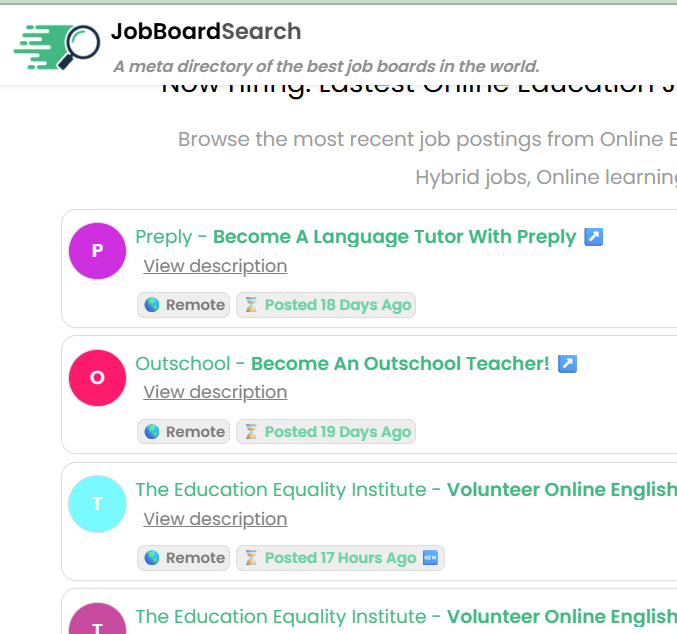The height and width of the screenshot is (634, 677).
Task: Click external link arrow icon after Outschool title
Action: [x=567, y=364]
